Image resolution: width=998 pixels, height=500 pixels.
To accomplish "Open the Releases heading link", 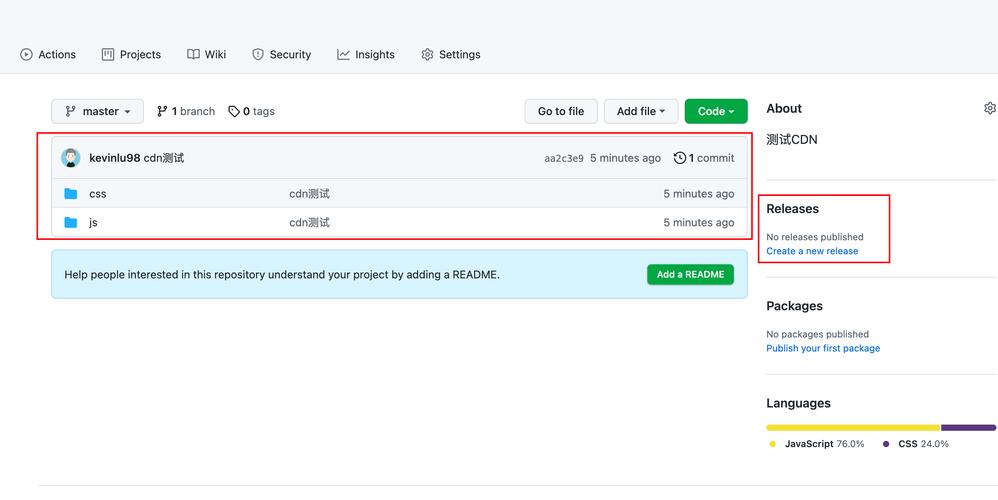I will pos(792,209).
